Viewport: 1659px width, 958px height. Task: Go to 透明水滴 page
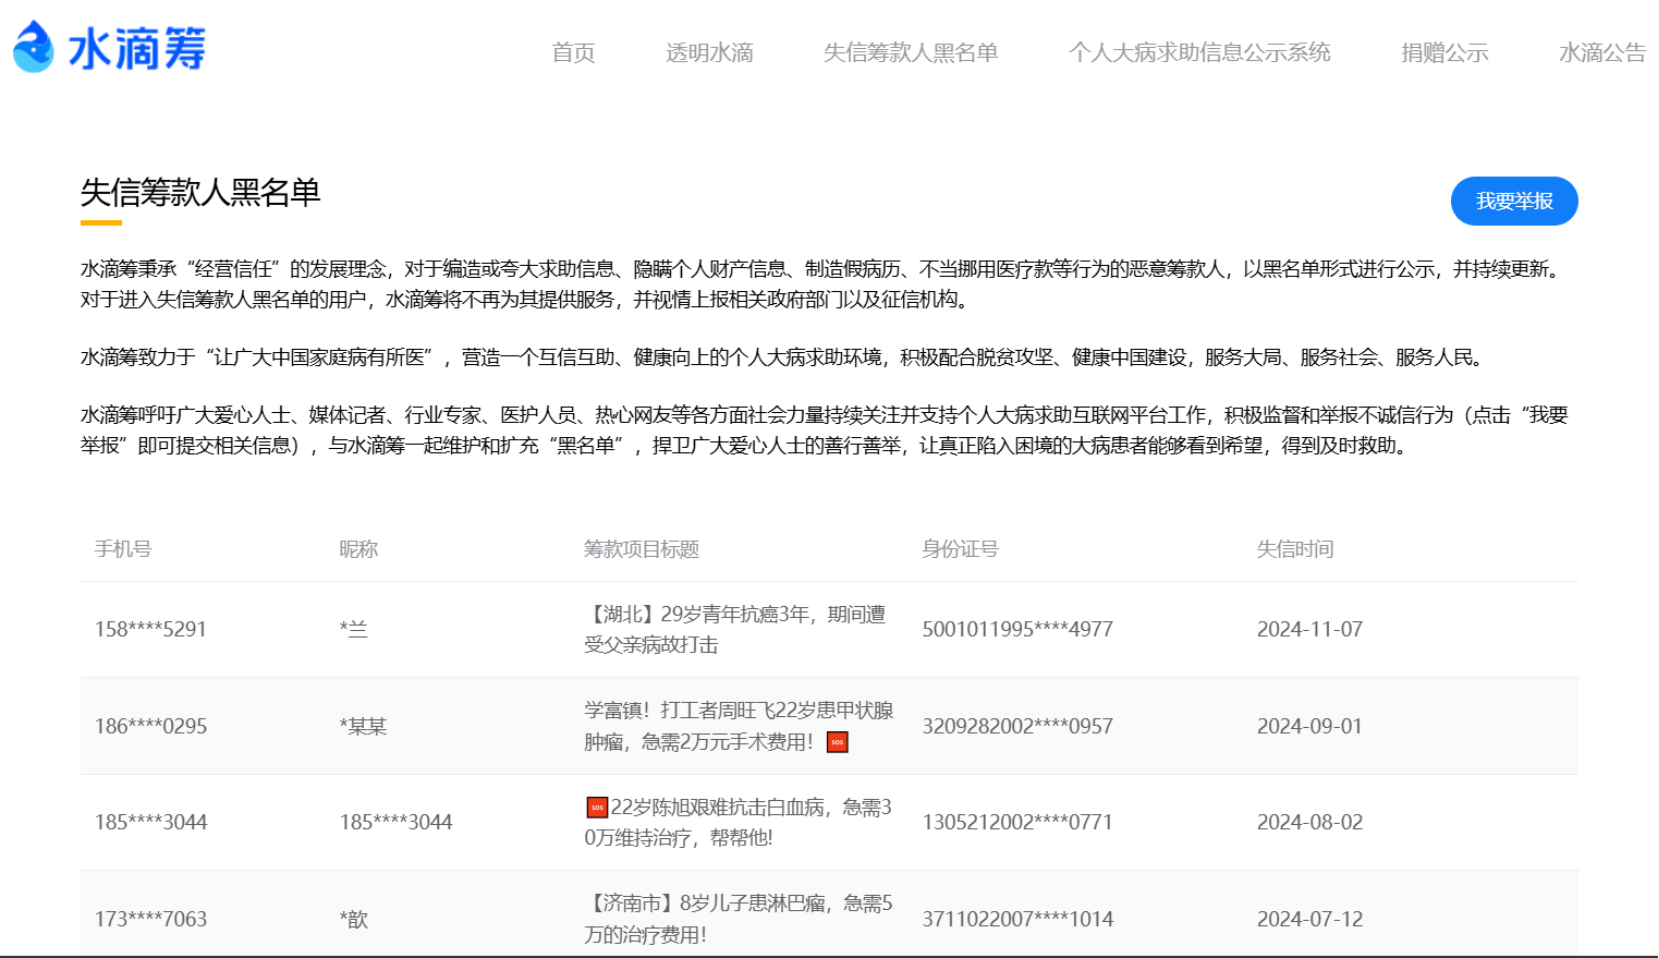(710, 52)
